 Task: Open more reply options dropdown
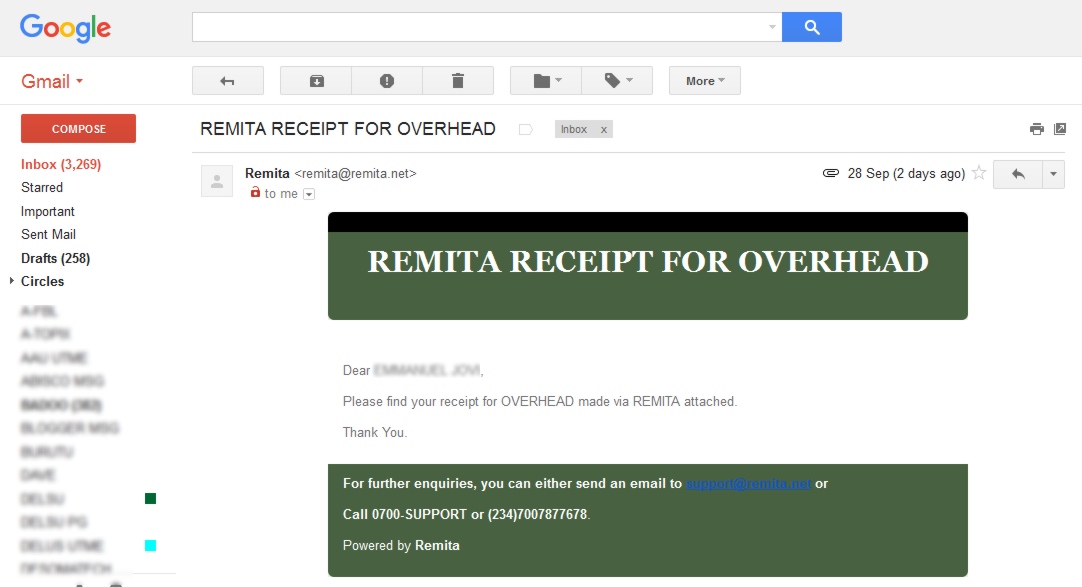coord(1053,175)
